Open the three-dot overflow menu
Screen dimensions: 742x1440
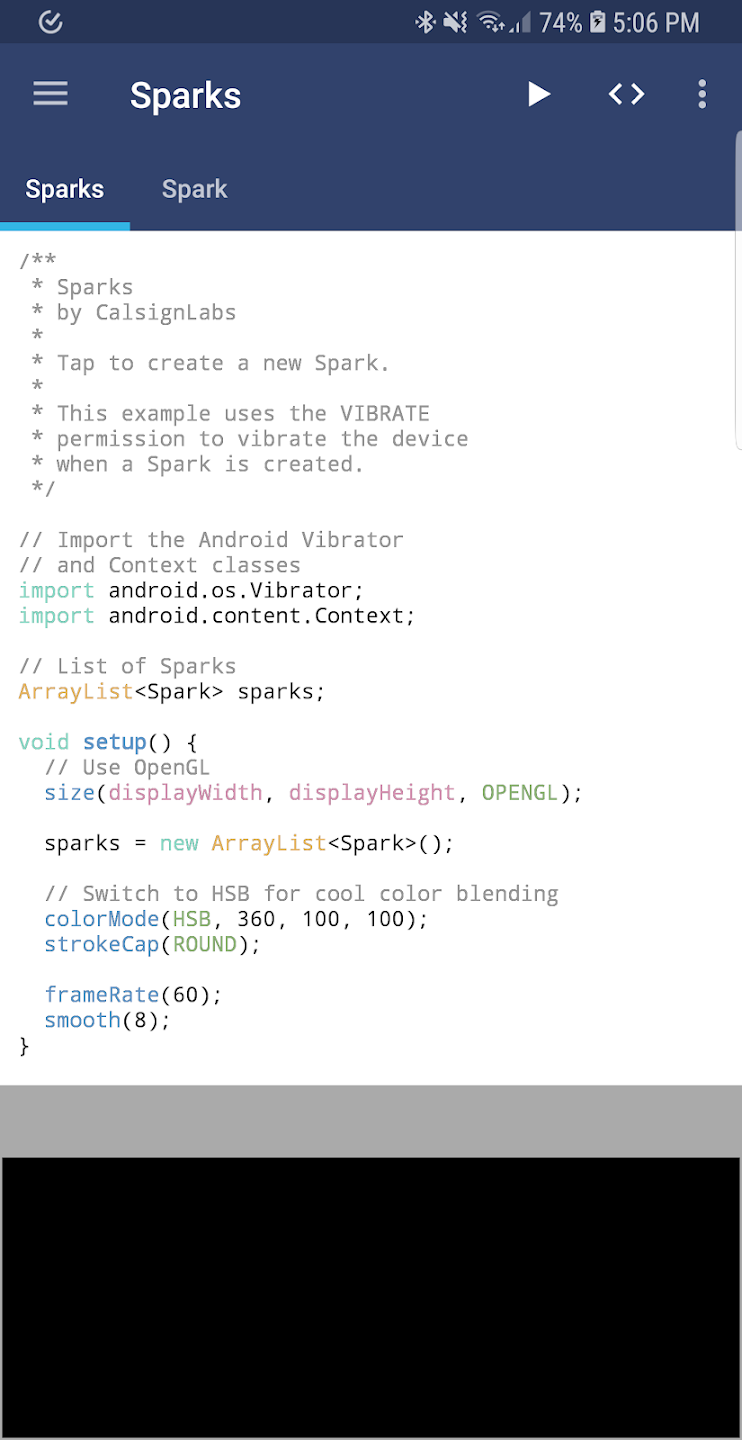coord(702,95)
